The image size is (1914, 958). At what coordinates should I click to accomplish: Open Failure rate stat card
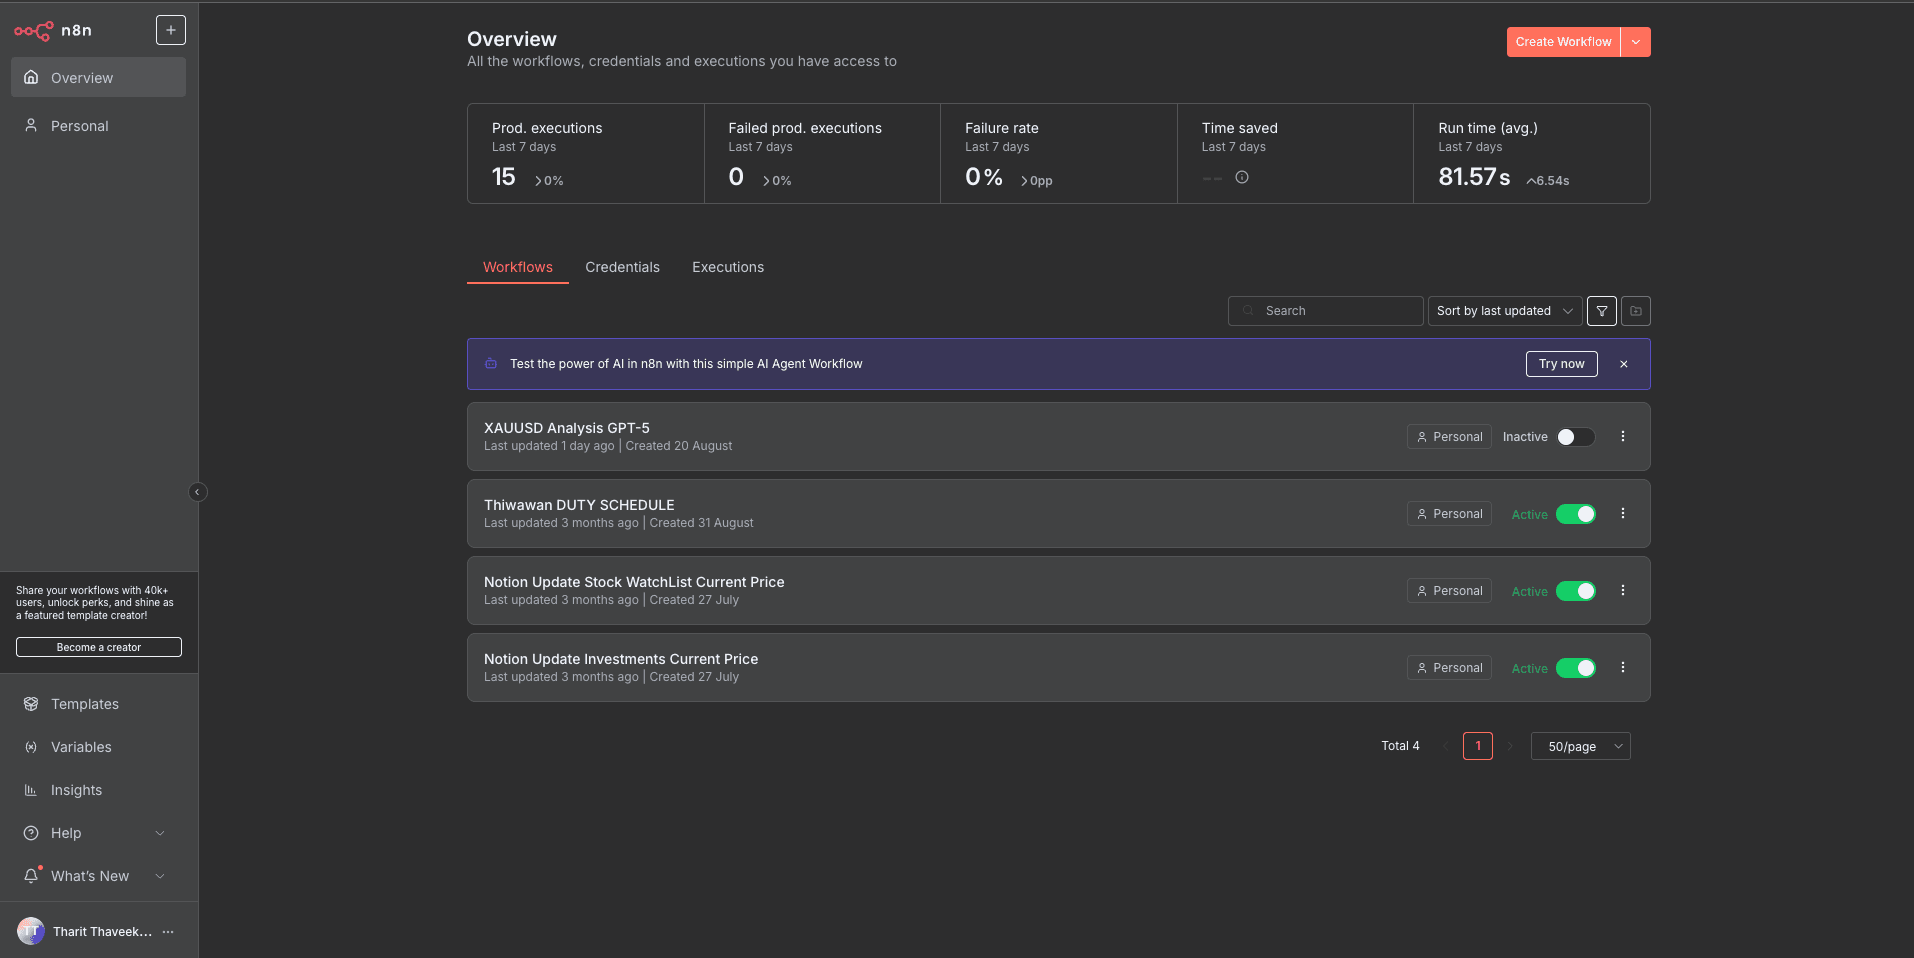[x=1059, y=154]
